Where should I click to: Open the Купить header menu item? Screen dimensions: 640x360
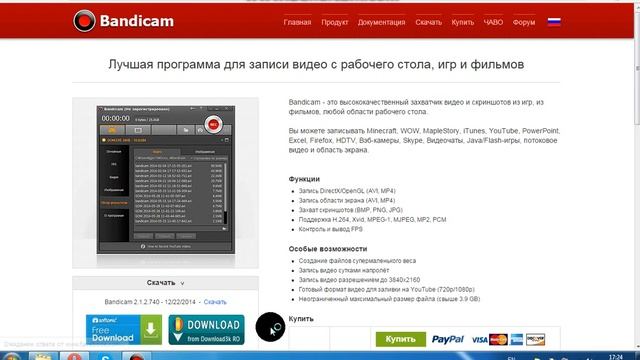(462, 22)
